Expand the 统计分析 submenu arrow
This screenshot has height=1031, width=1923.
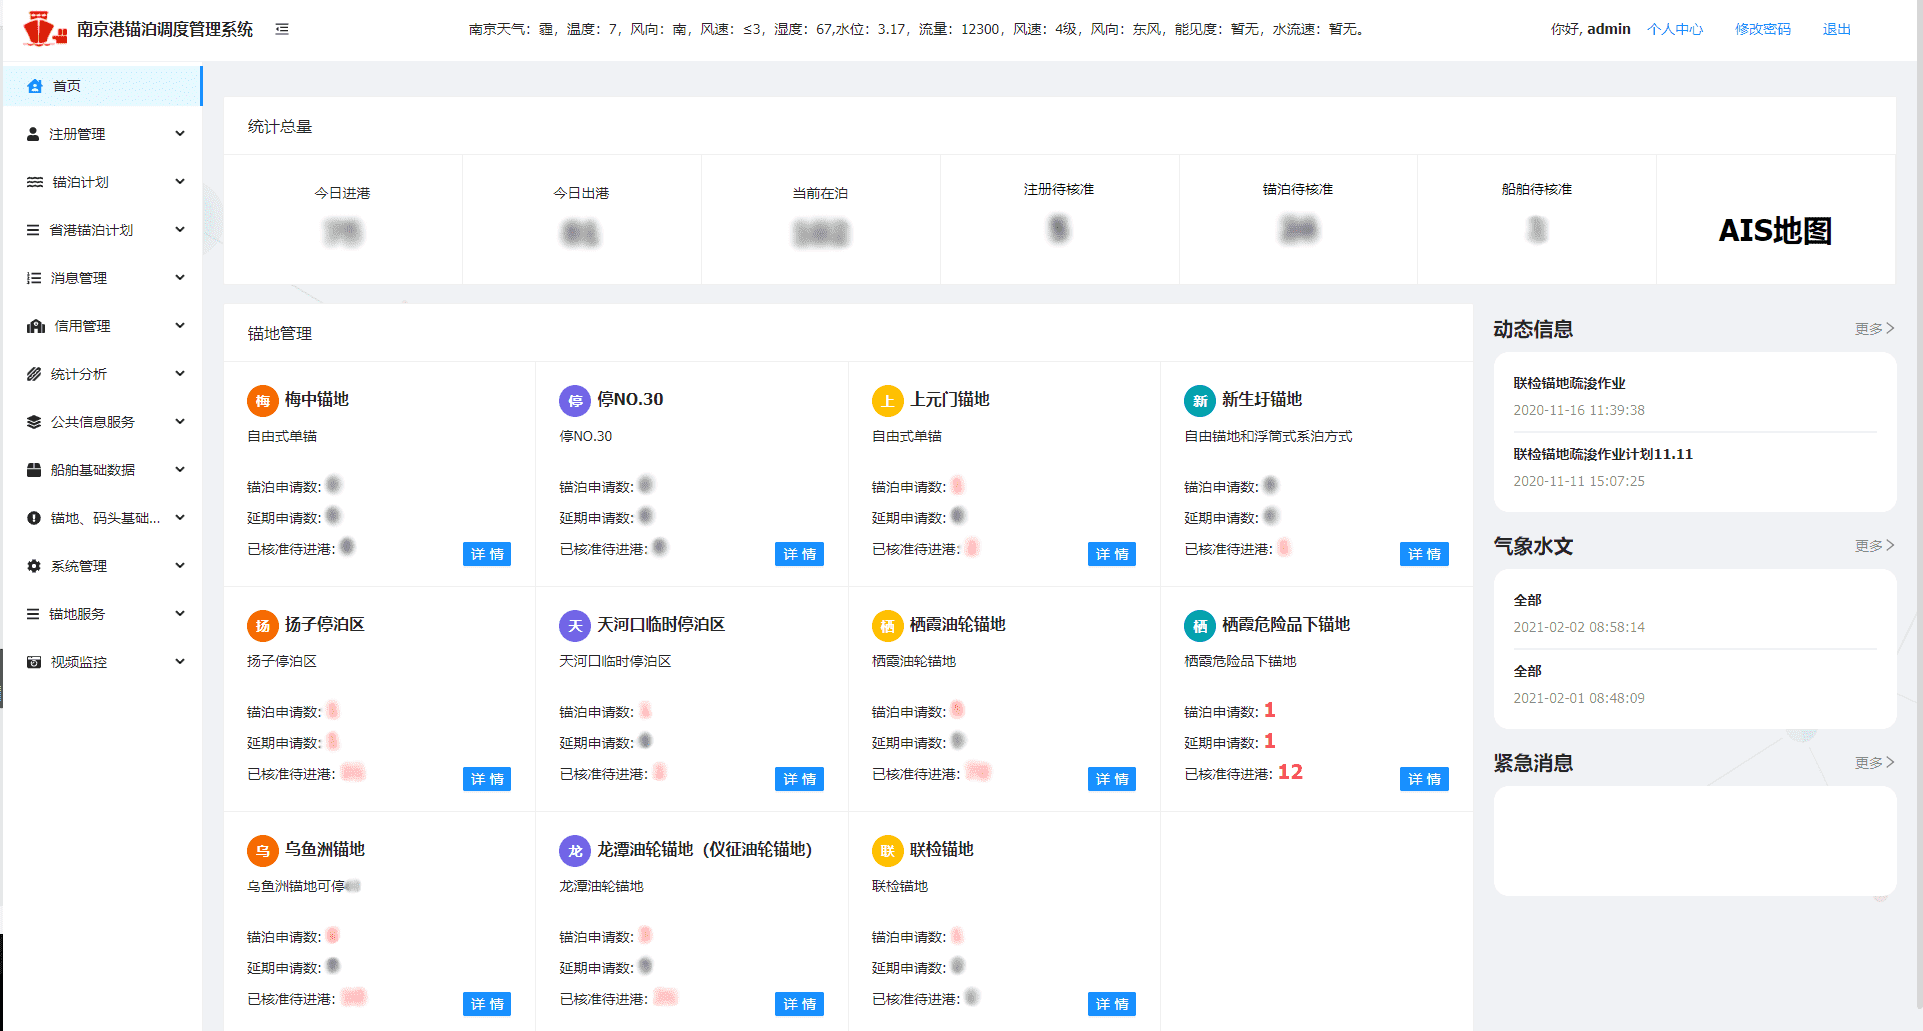[180, 374]
